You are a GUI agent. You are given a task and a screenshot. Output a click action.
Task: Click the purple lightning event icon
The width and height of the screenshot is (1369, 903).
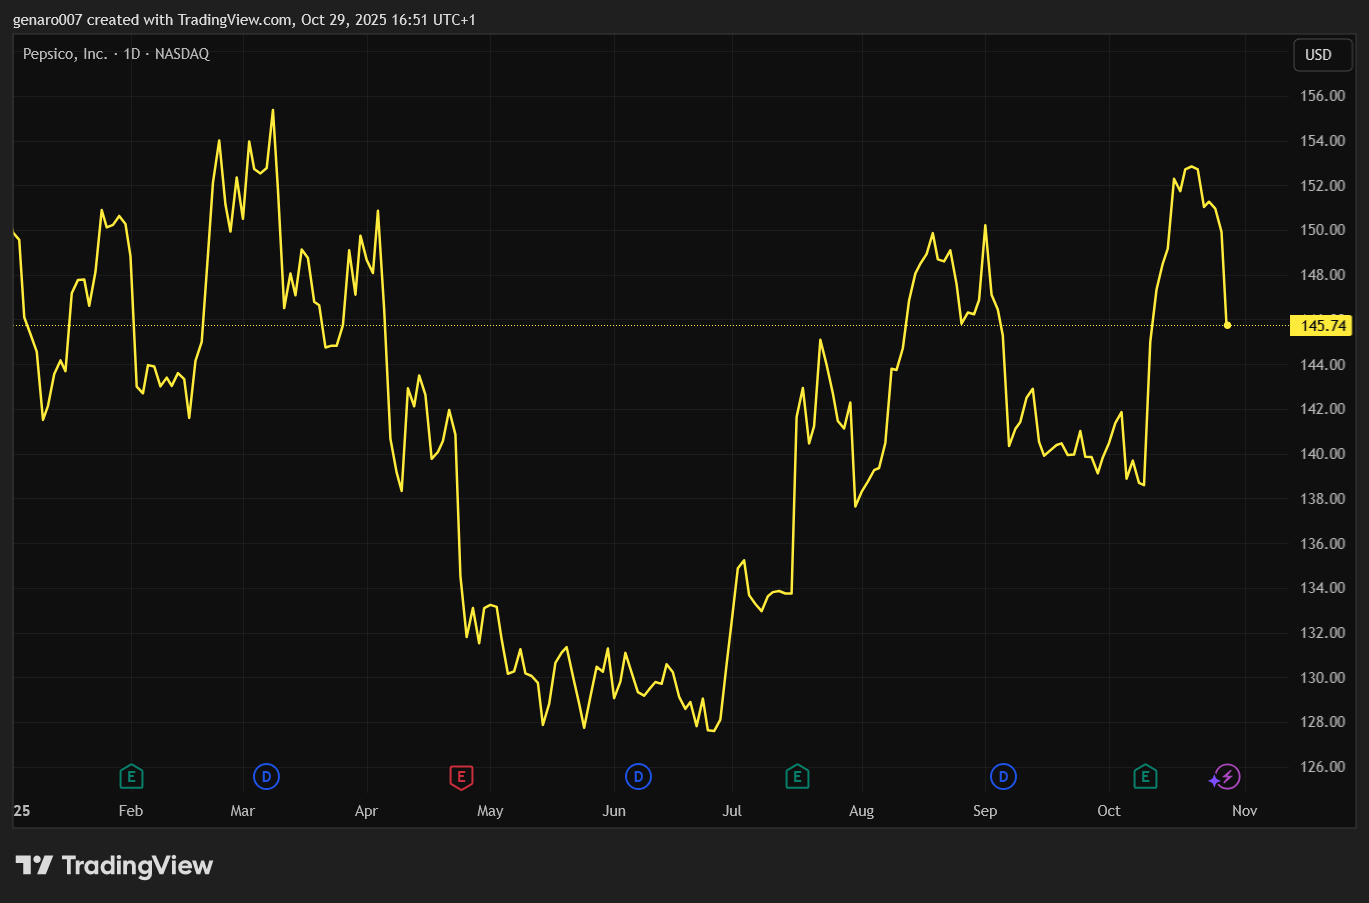[1227, 776]
